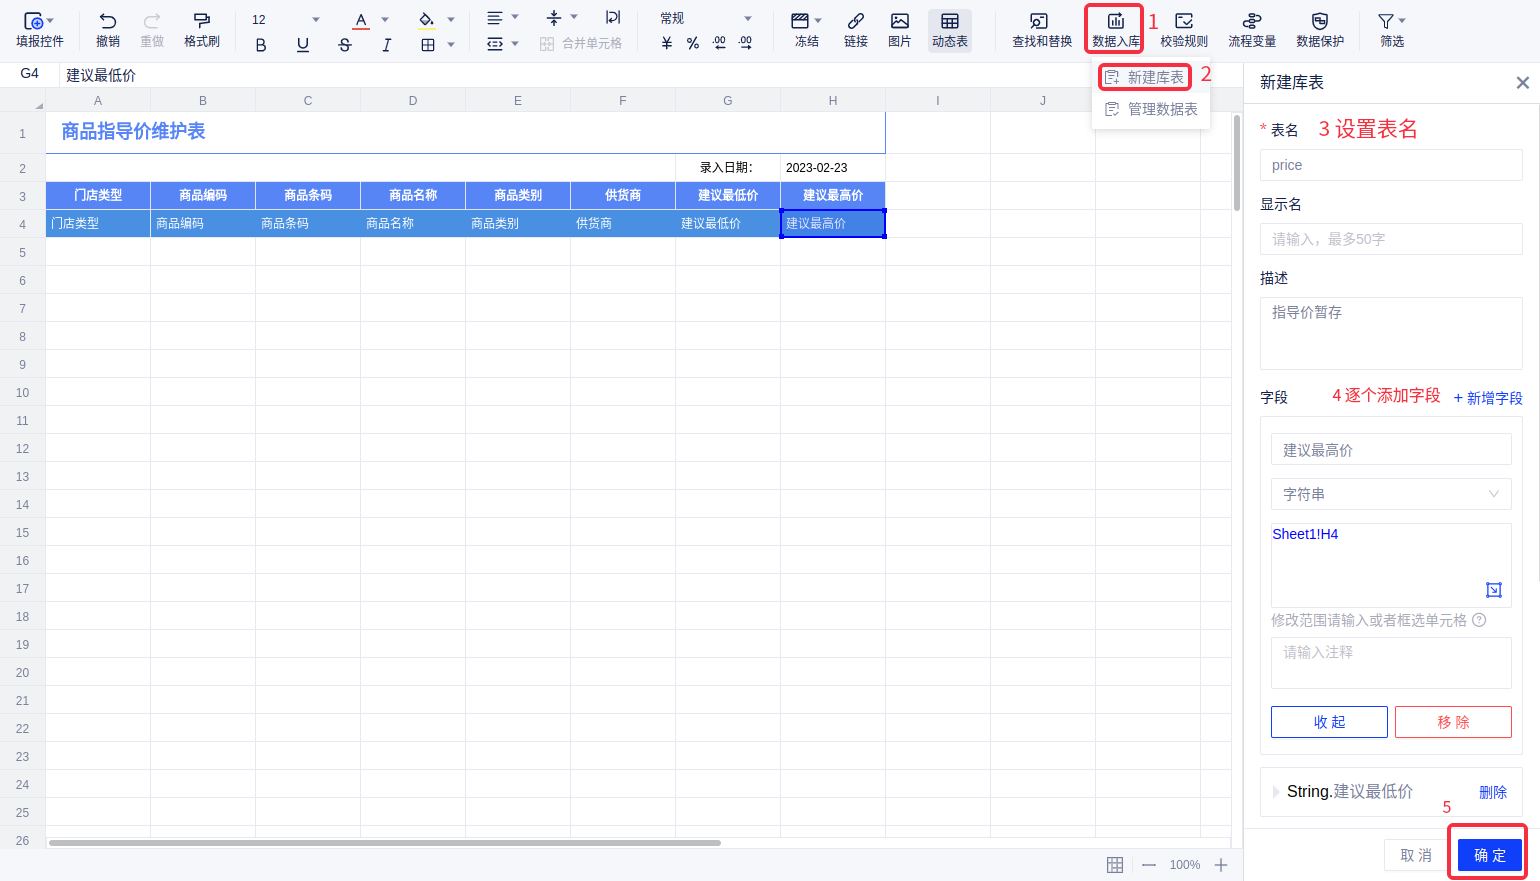Image resolution: width=1540 pixels, height=881 pixels.
Task: Toggle bold text formatting
Action: click(x=261, y=45)
